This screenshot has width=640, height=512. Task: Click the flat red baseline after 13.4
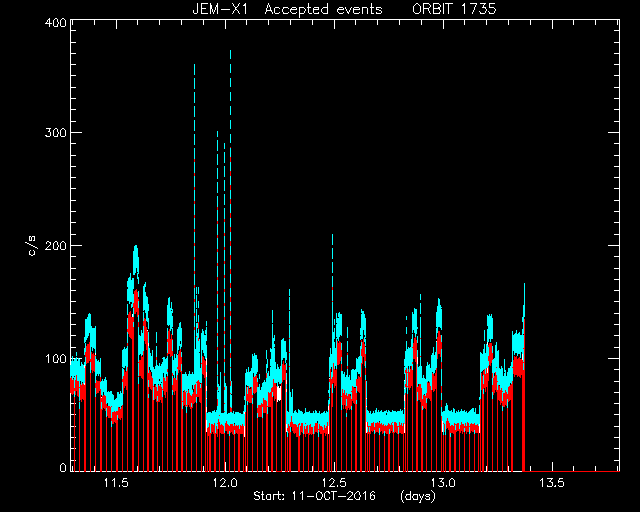pyautogui.click(x=572, y=471)
